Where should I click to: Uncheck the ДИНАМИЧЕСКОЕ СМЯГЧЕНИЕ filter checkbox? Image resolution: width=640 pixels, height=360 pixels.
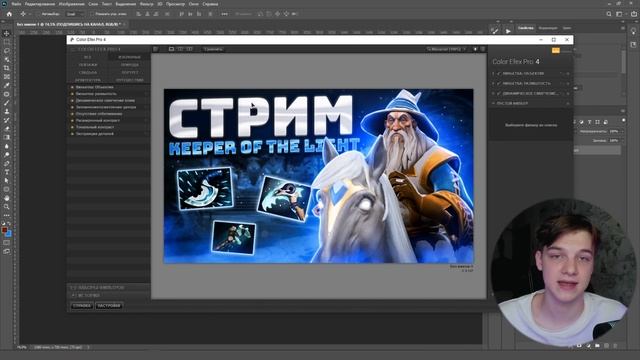pos(499,93)
